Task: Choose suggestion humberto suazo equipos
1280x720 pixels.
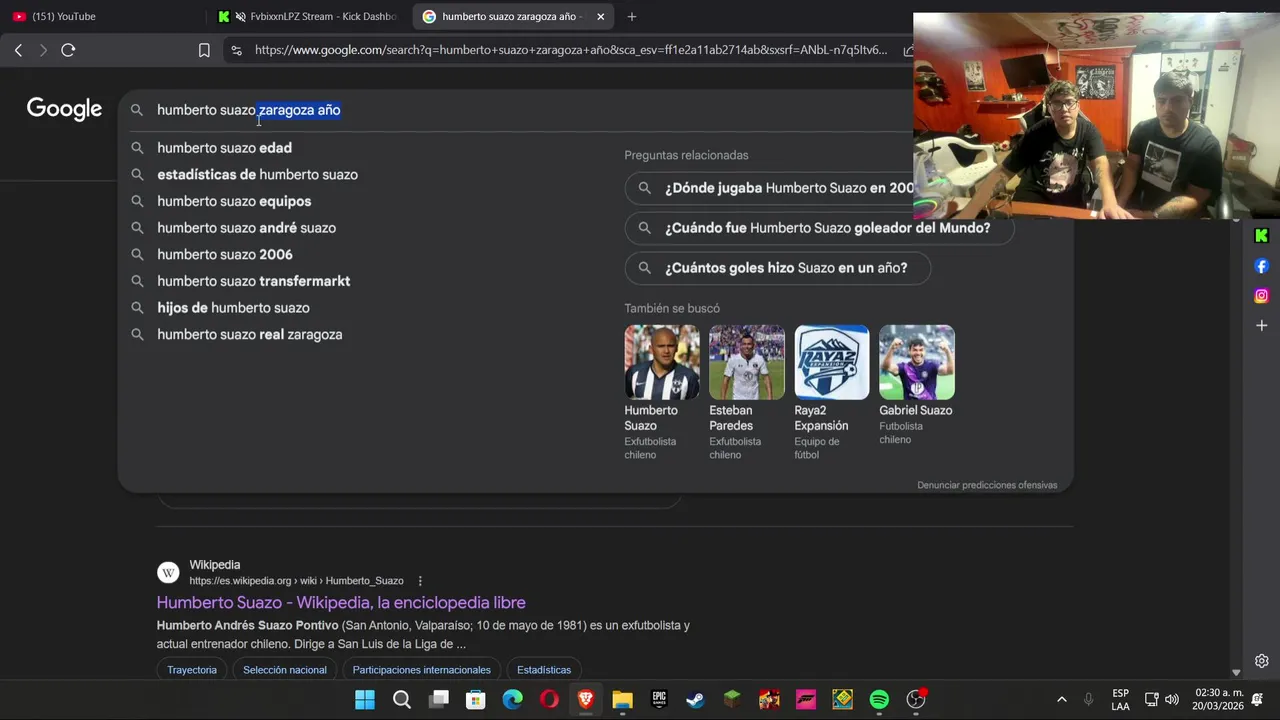Action: [234, 201]
